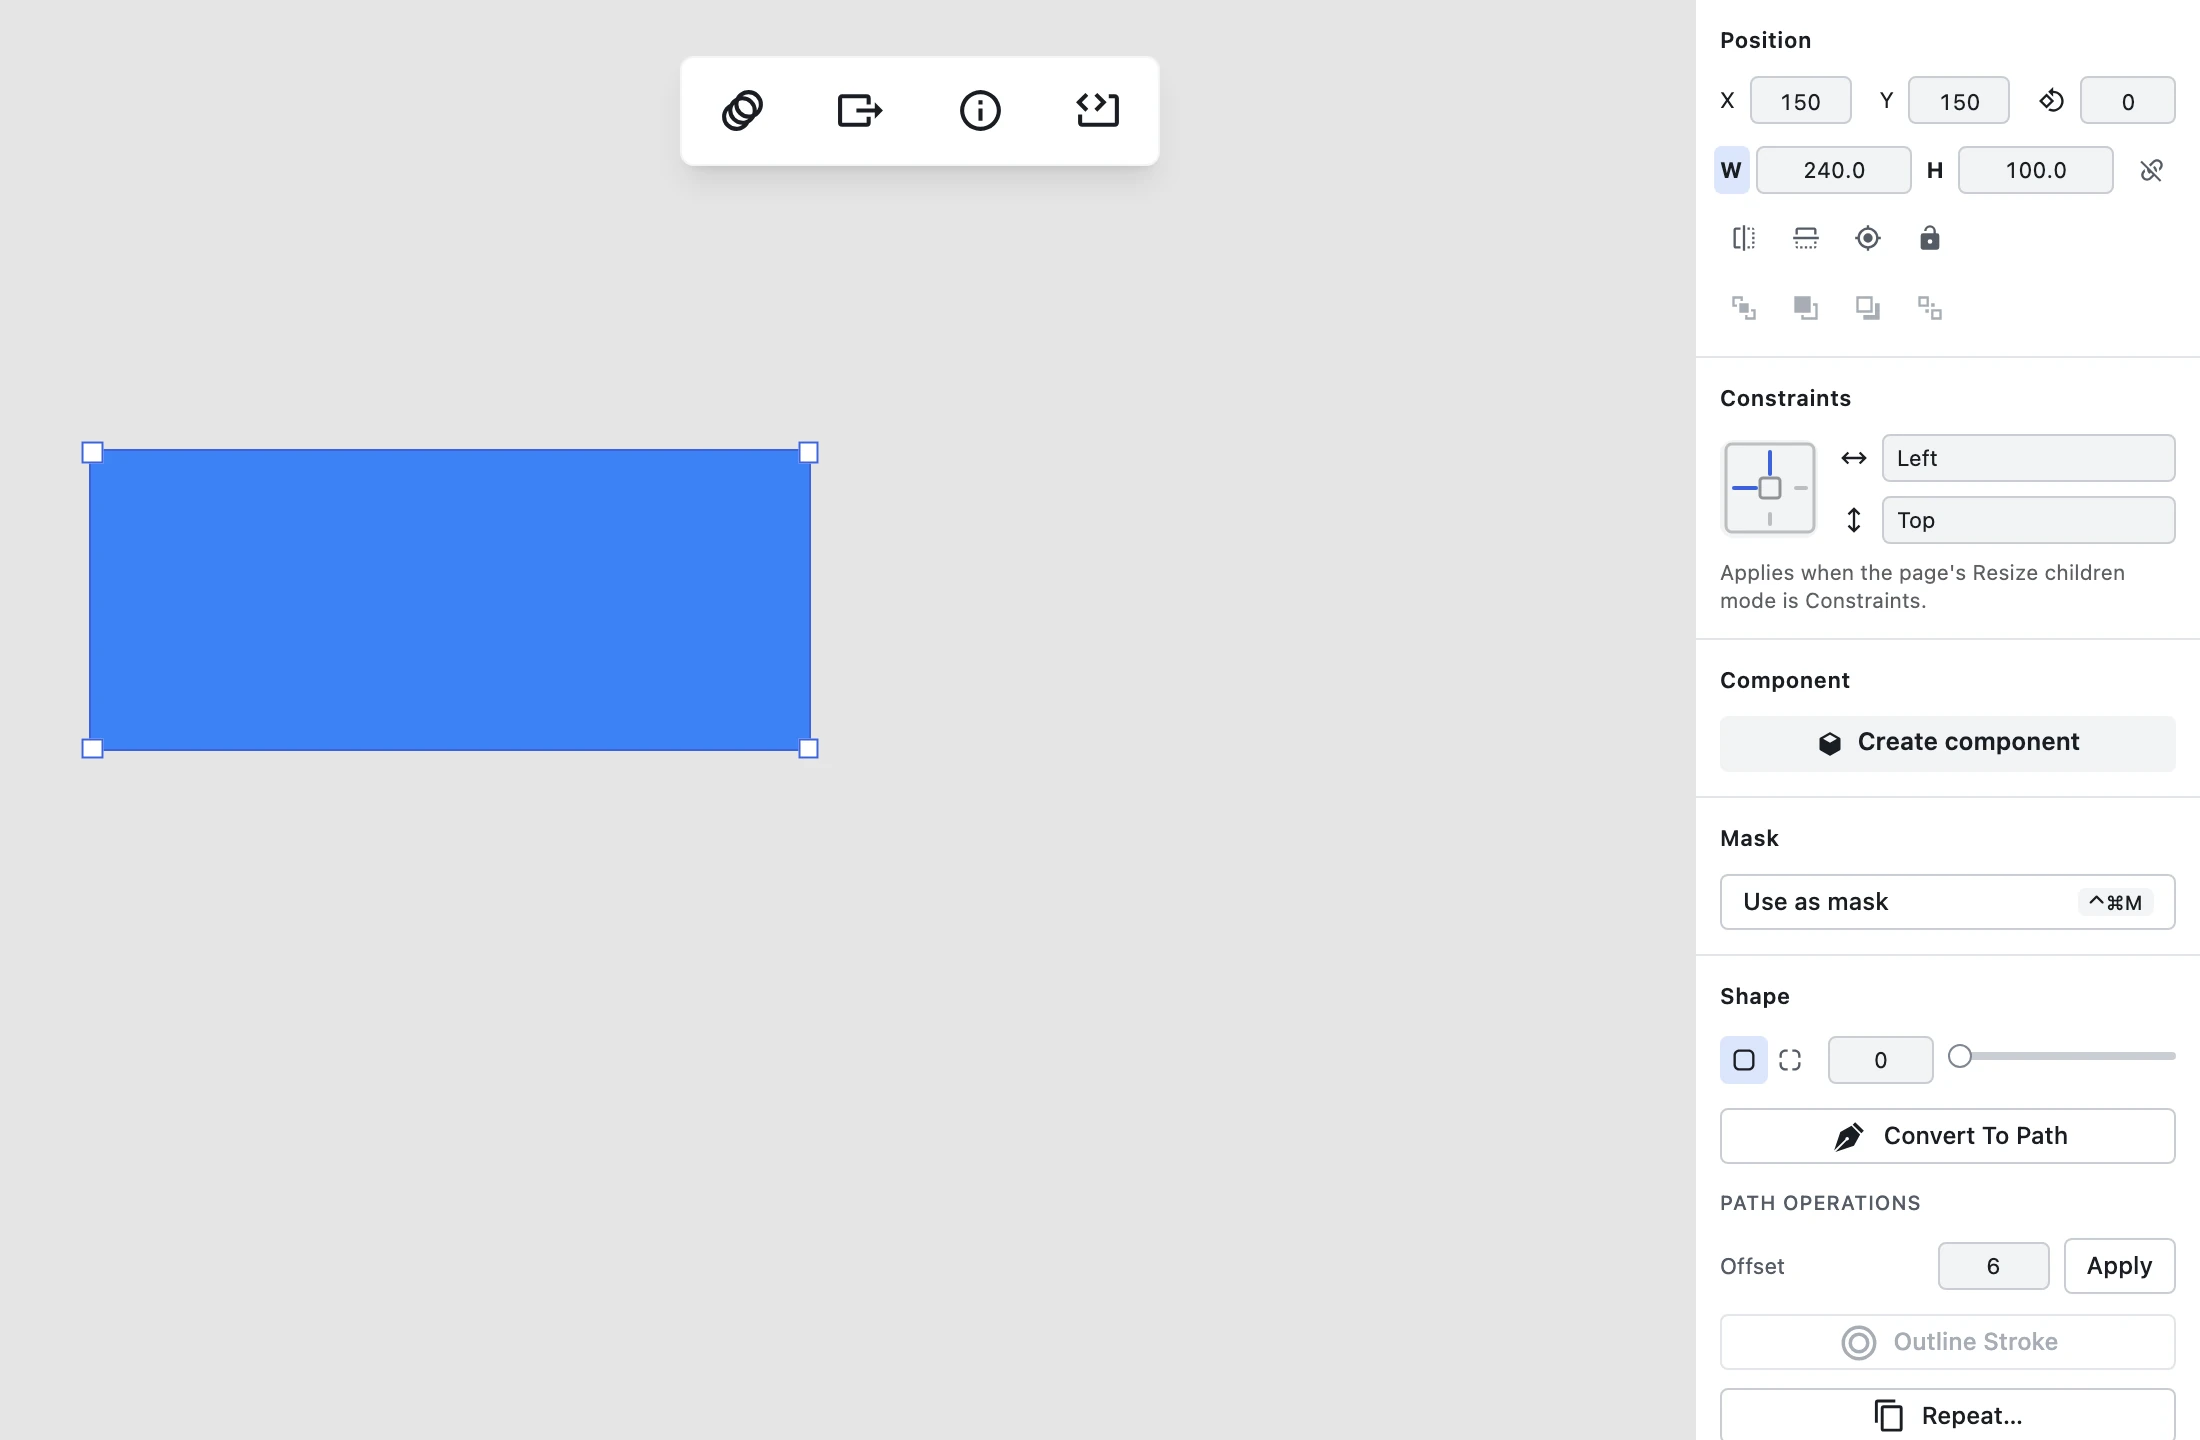This screenshot has width=2200, height=1440.
Task: Select uniform corner radius mode
Action: point(1744,1060)
